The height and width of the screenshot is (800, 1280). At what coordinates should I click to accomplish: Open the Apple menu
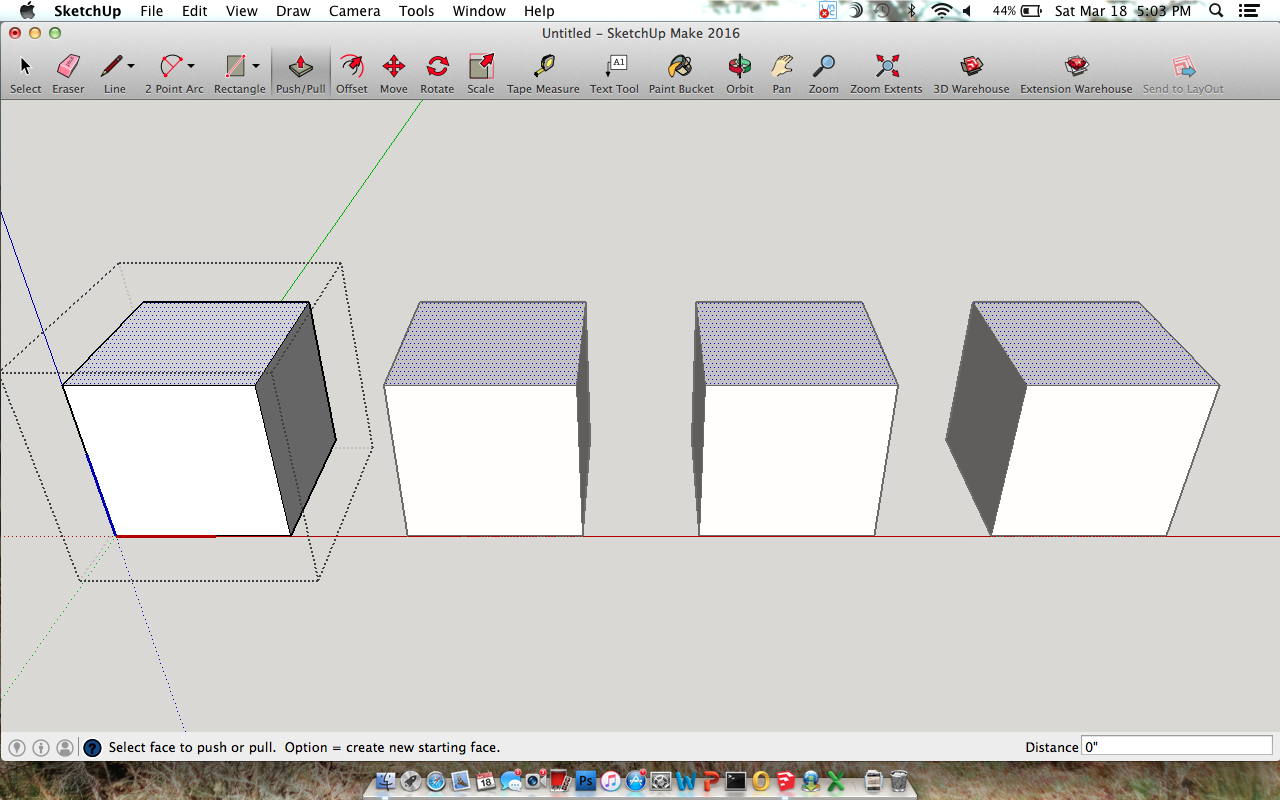tap(27, 11)
